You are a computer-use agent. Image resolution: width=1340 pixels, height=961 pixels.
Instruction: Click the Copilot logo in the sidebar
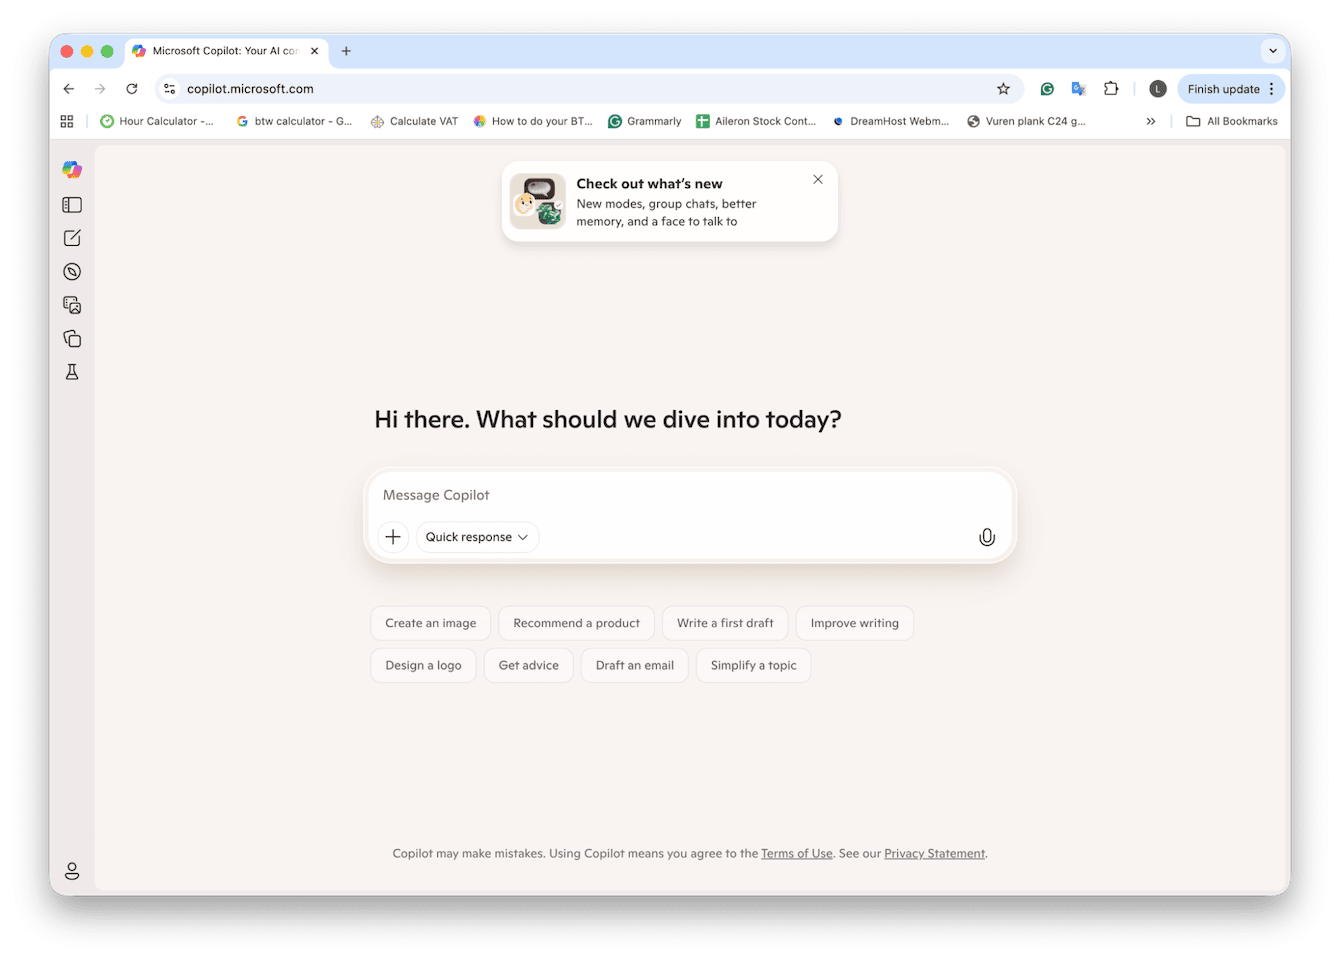click(x=71, y=170)
